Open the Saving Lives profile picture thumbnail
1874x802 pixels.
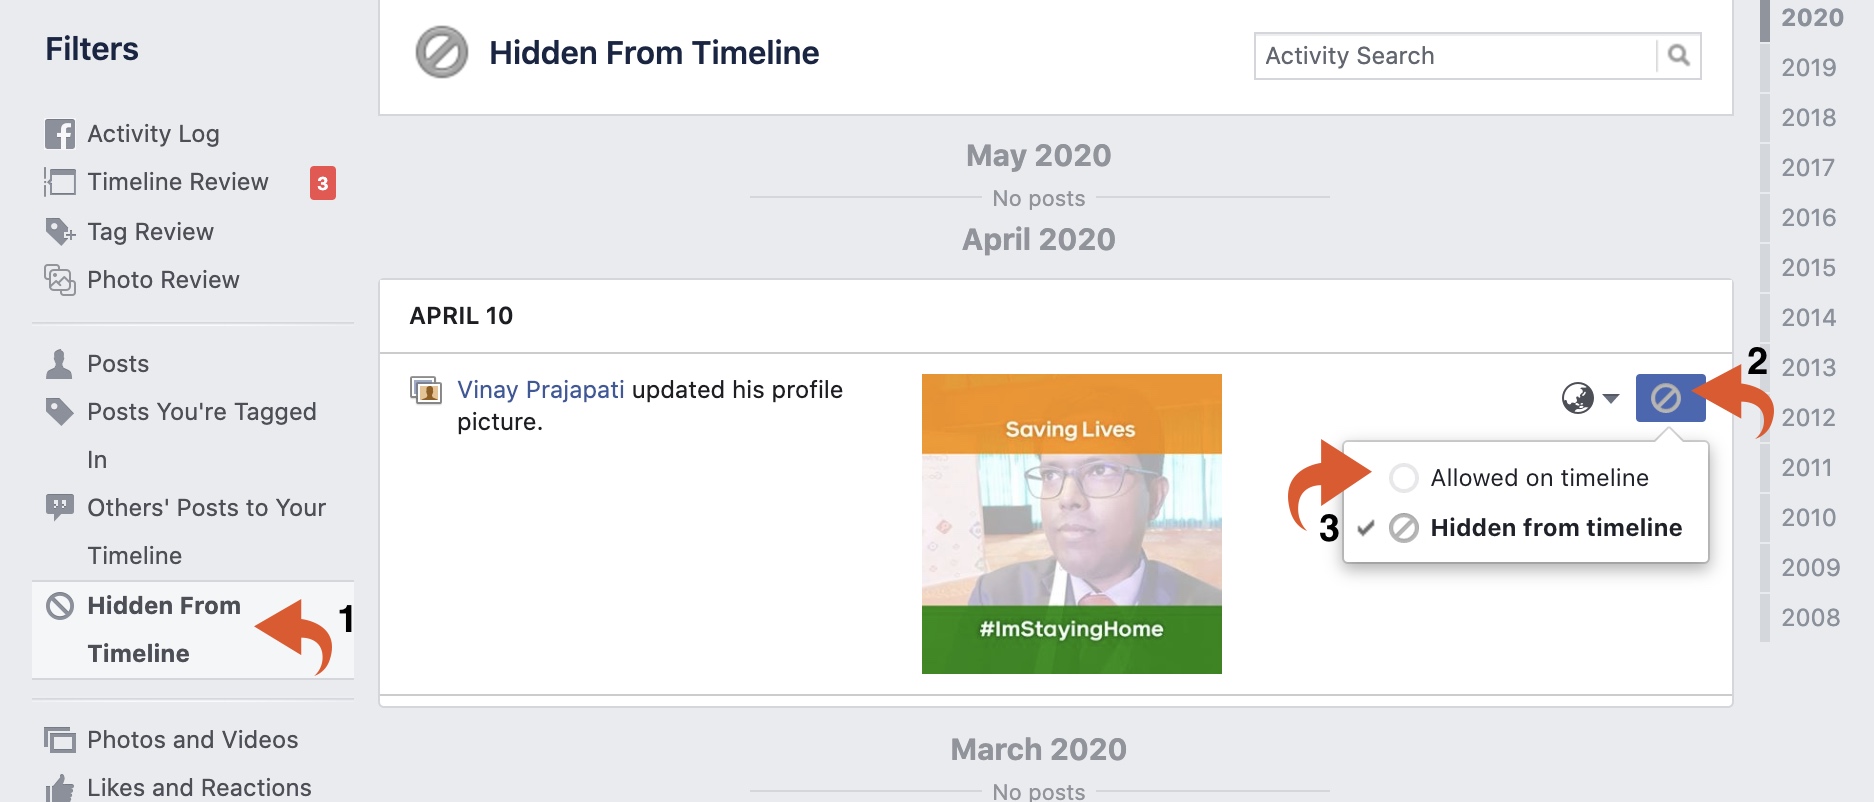pos(1072,524)
